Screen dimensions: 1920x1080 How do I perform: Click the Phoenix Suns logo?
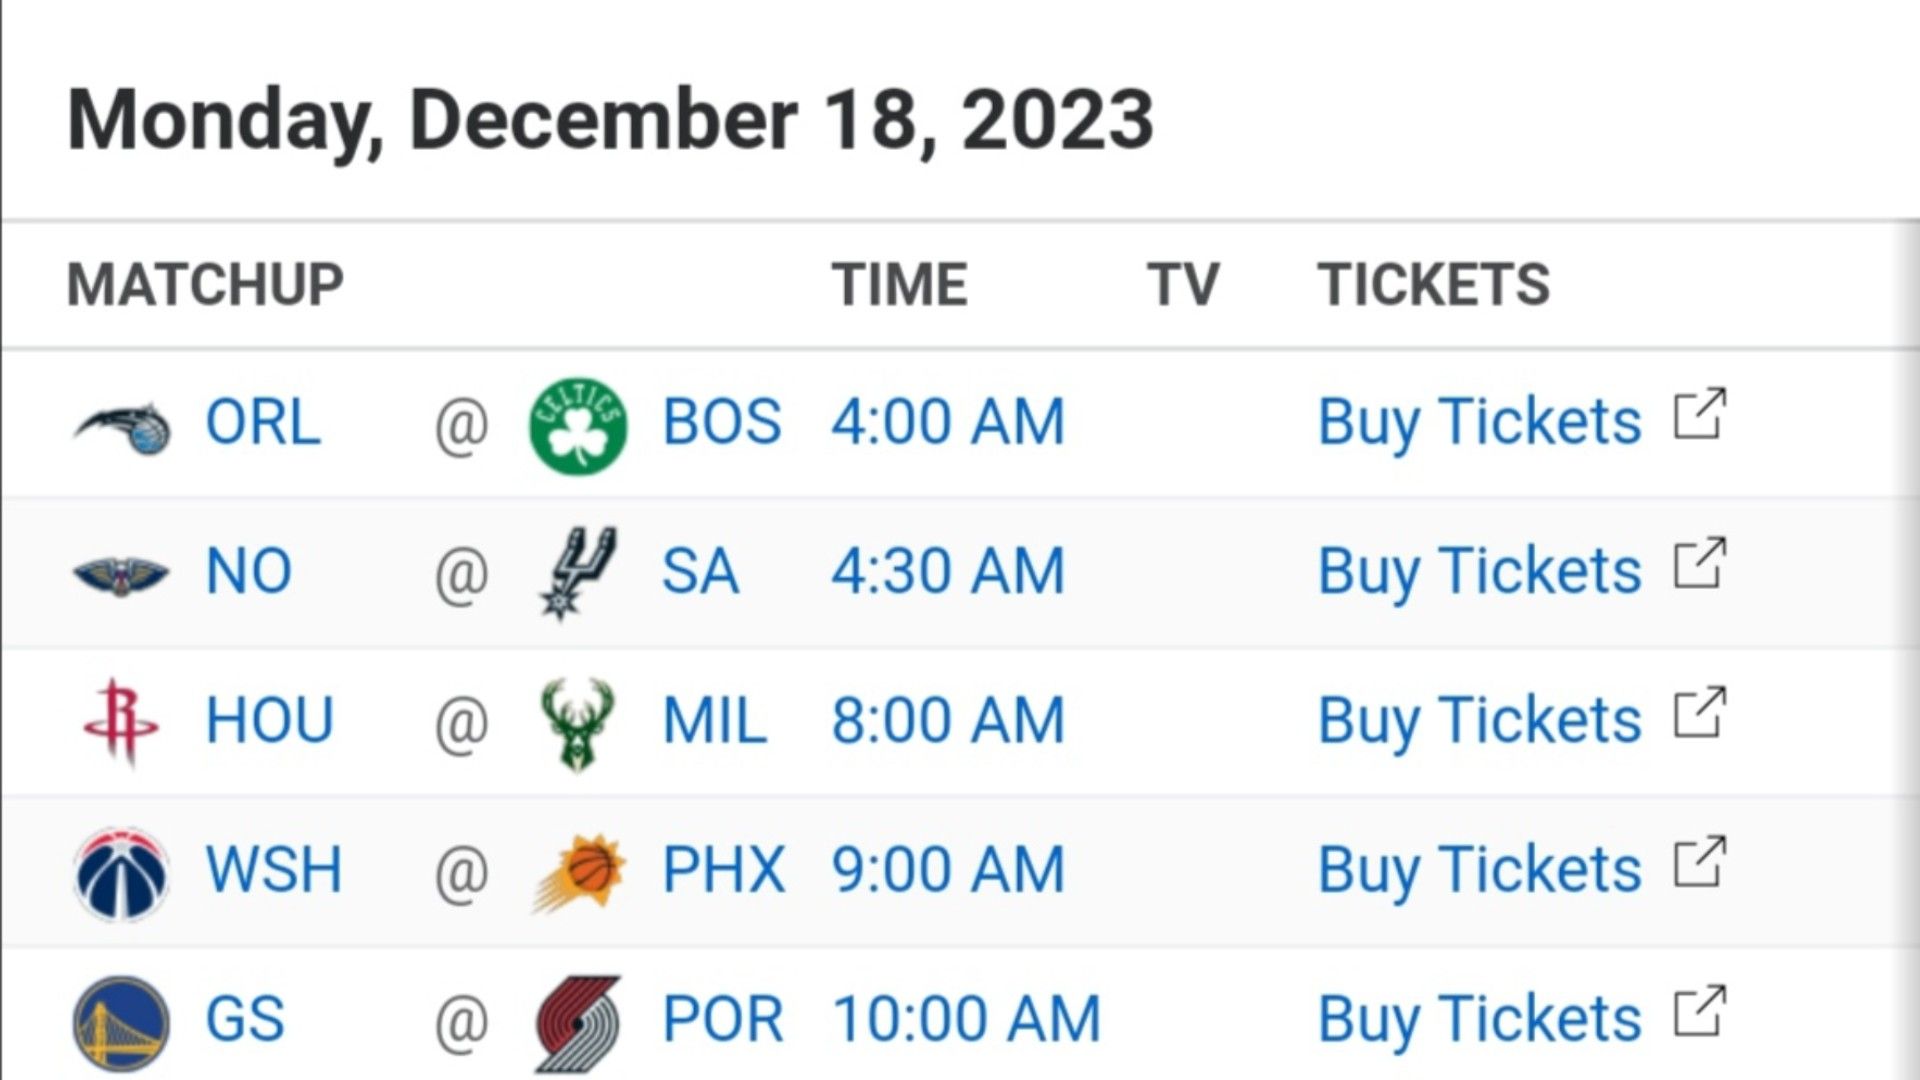coord(578,873)
